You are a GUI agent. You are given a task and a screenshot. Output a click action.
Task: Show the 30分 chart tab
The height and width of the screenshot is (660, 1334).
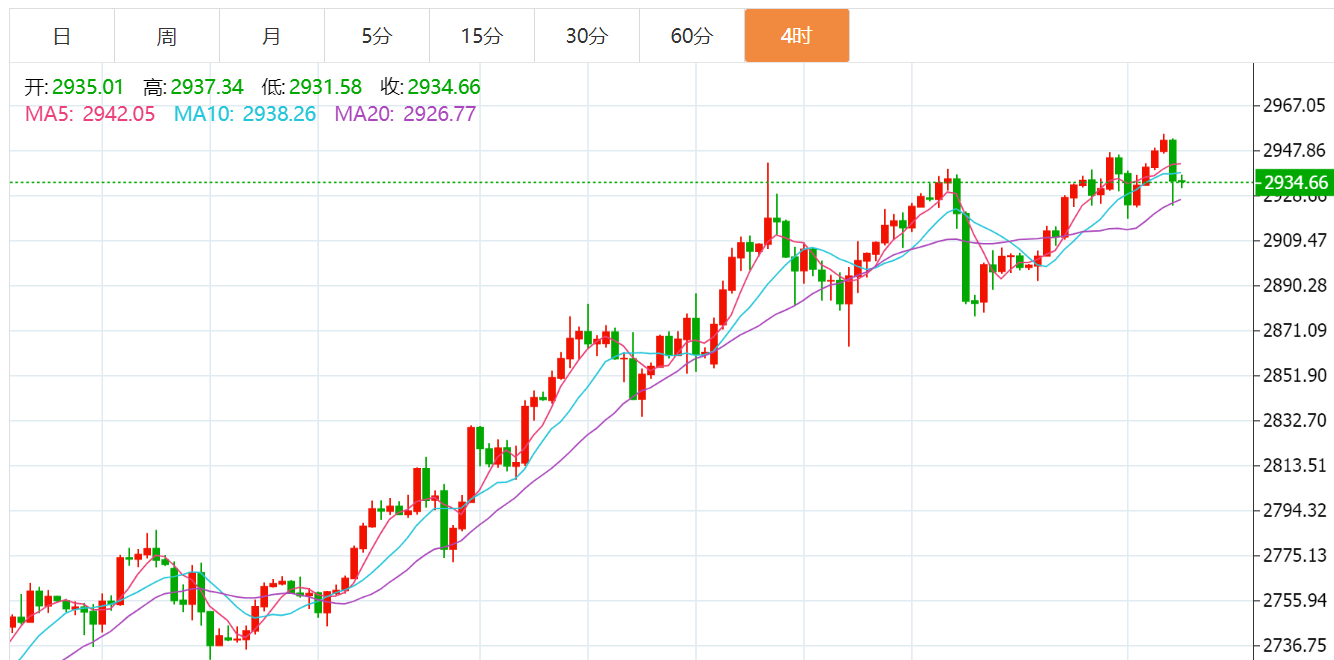587,37
